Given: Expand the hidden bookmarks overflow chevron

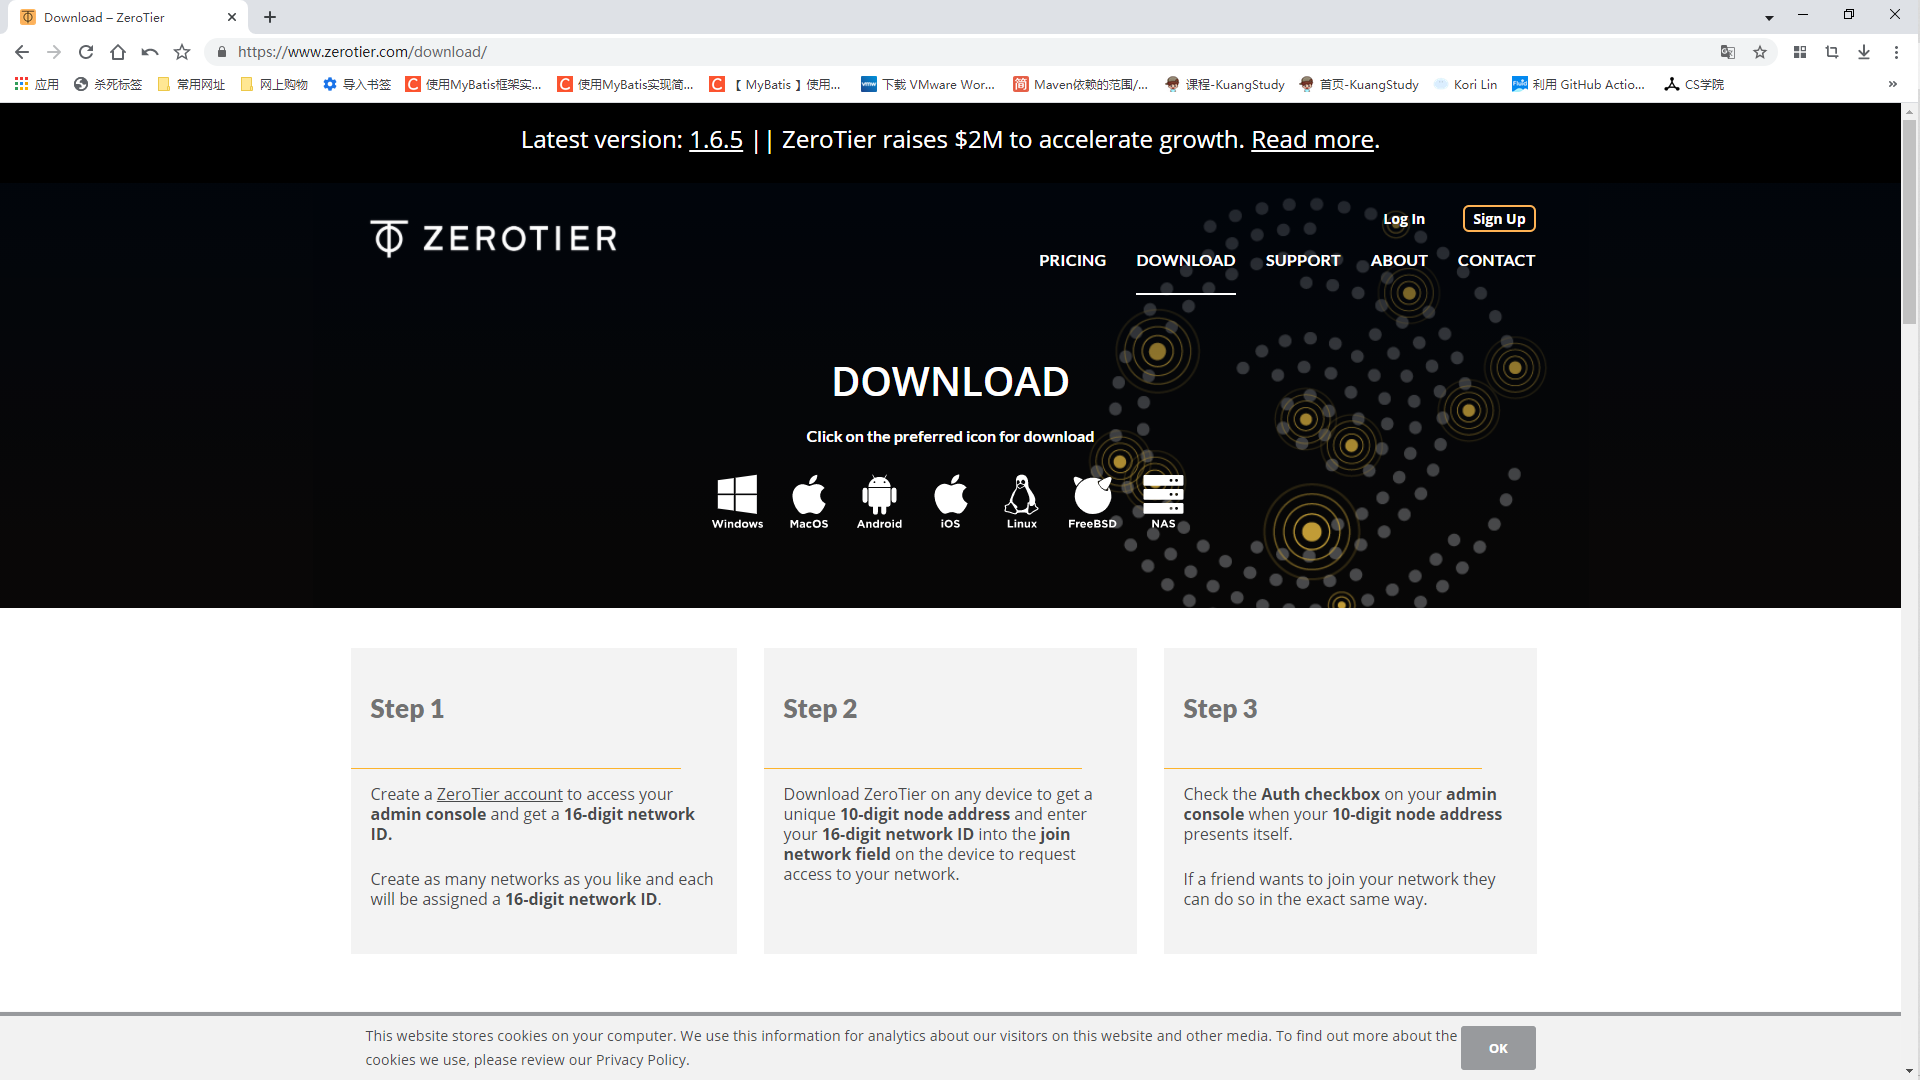Looking at the screenshot, I should pyautogui.click(x=1892, y=84).
